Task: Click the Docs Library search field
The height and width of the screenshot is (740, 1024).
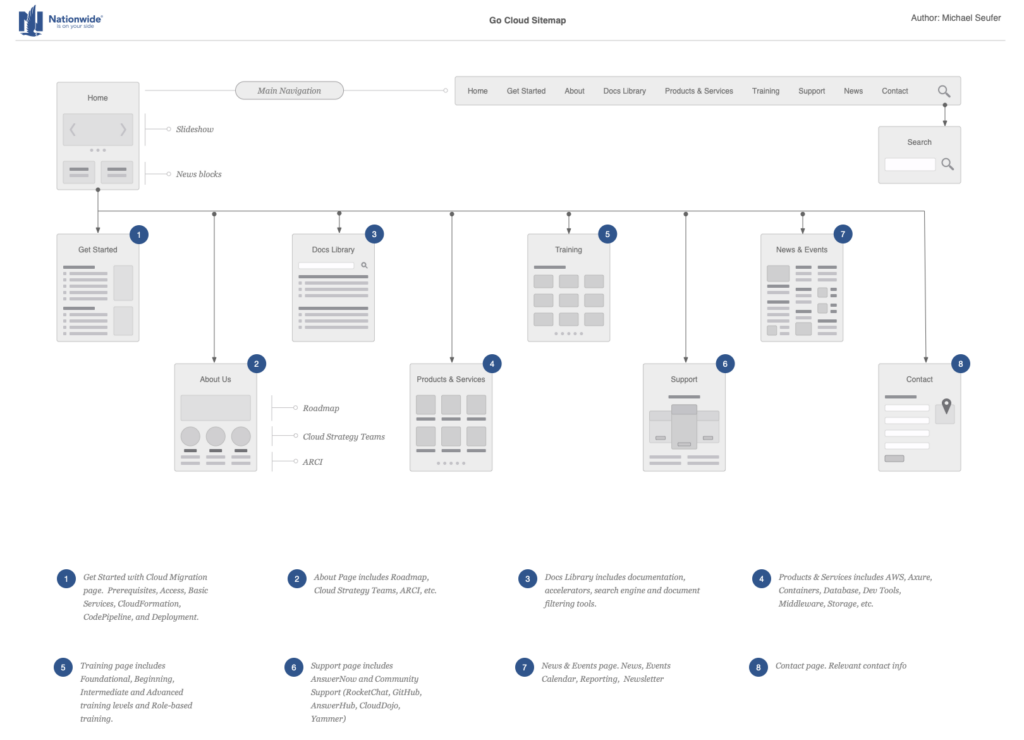Action: [326, 265]
